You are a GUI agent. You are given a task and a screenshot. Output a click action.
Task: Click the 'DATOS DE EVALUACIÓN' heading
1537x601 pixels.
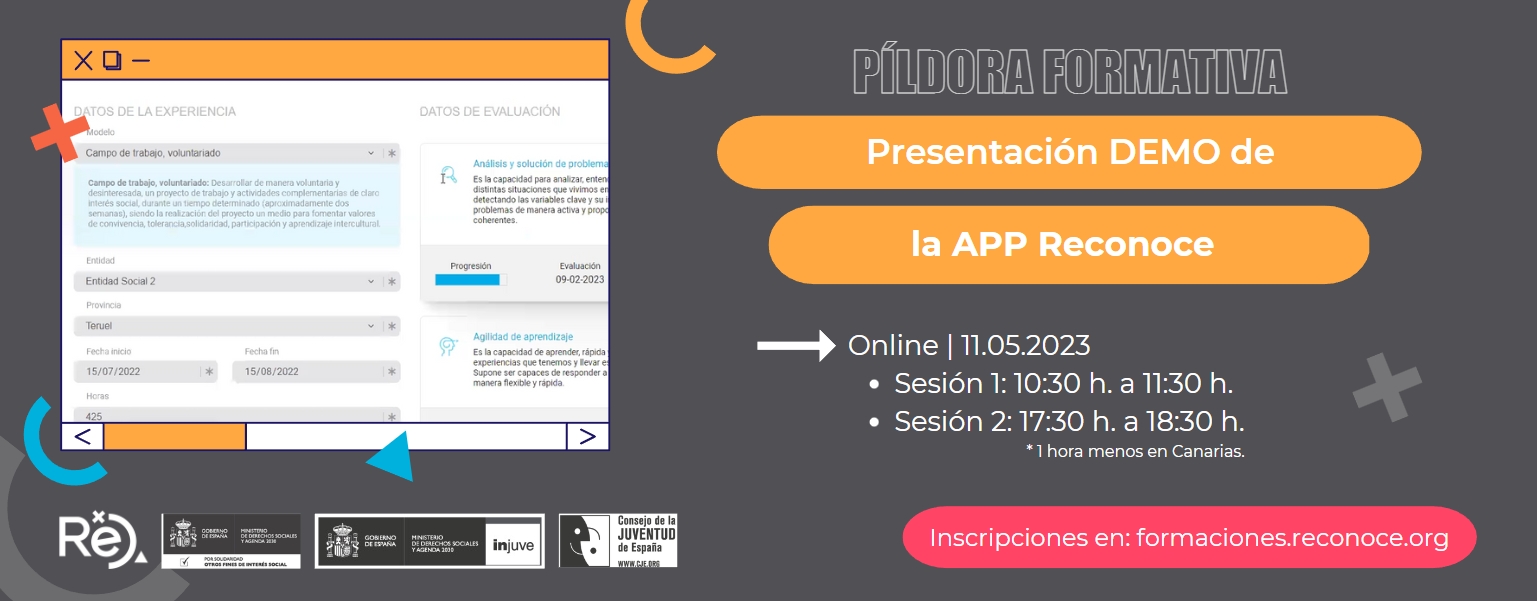[490, 111]
